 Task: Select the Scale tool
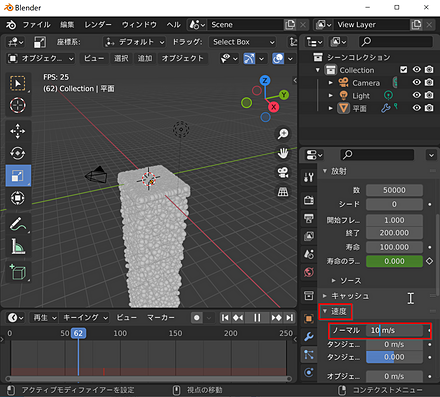[x=18, y=175]
